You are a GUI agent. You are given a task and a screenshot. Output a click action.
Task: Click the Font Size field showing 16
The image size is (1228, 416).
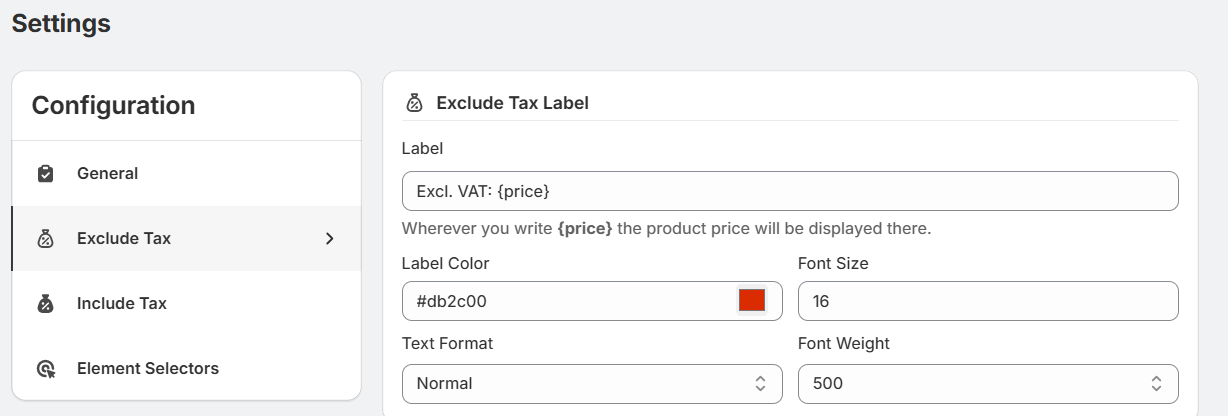[987, 300]
